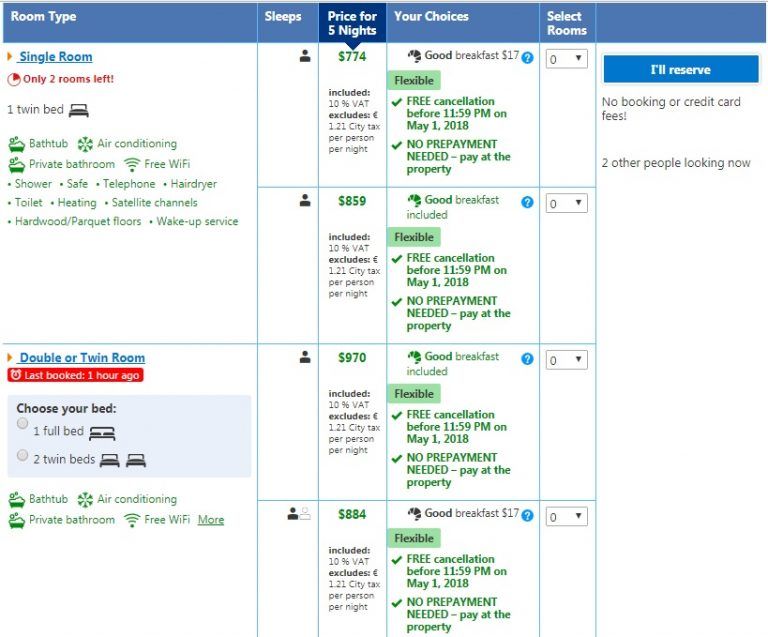Click the Last booked: 1 hour ago badge
The height and width of the screenshot is (637, 768).
pyautogui.click(x=75, y=376)
